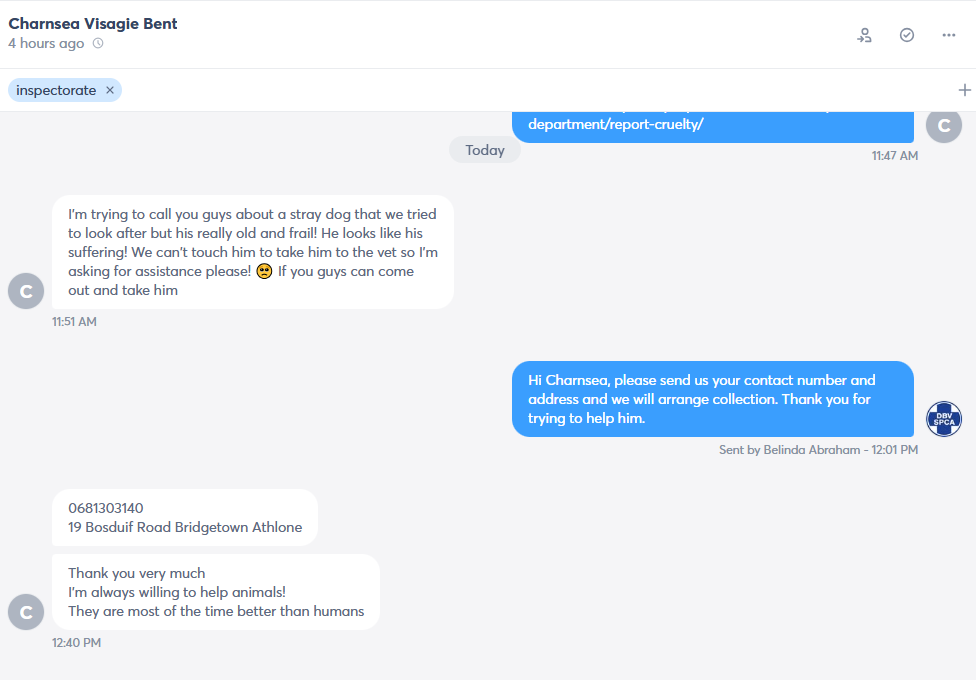Click the contact name Charnsea Visagie Bent
The width and height of the screenshot is (976, 680).
93,24
